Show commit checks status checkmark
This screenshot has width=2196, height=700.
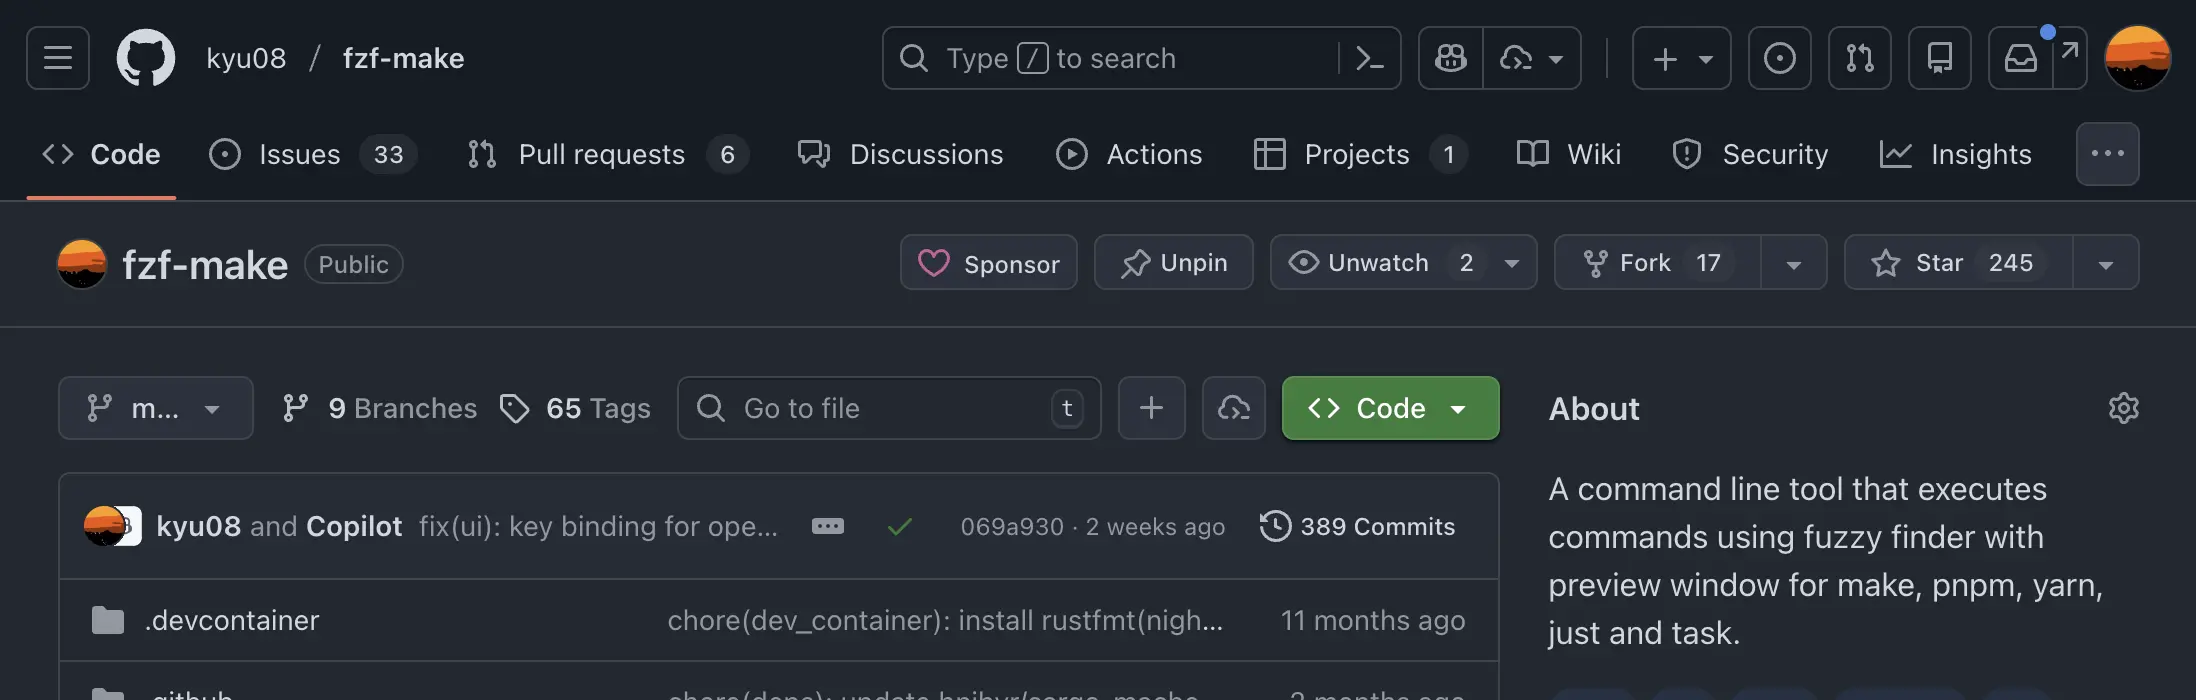tap(900, 526)
